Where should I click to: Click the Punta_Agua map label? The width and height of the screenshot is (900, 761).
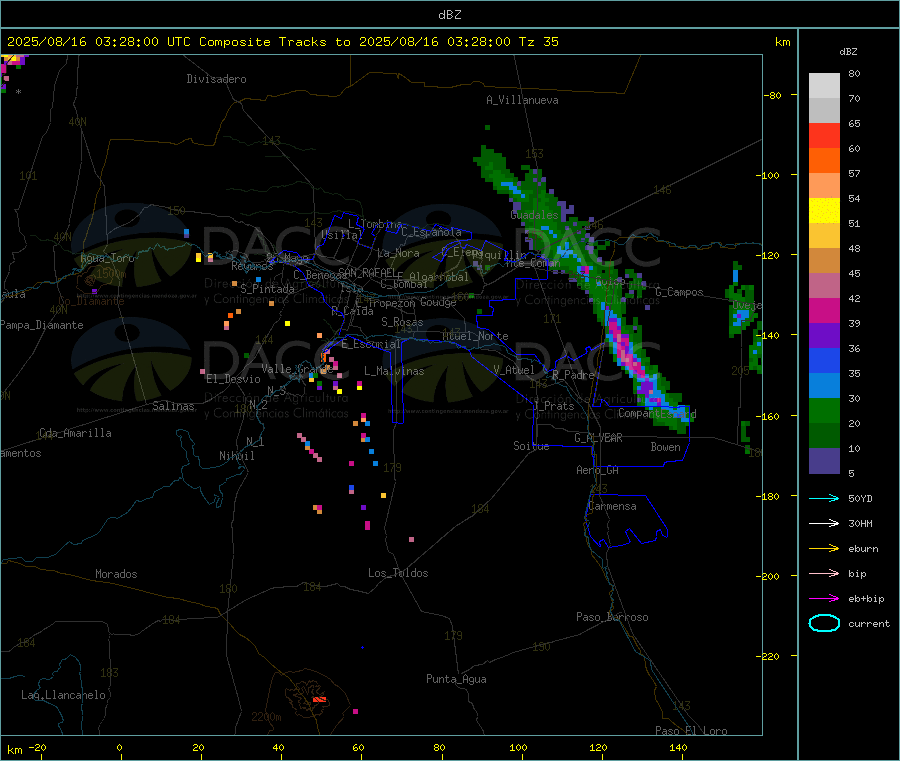456,680
